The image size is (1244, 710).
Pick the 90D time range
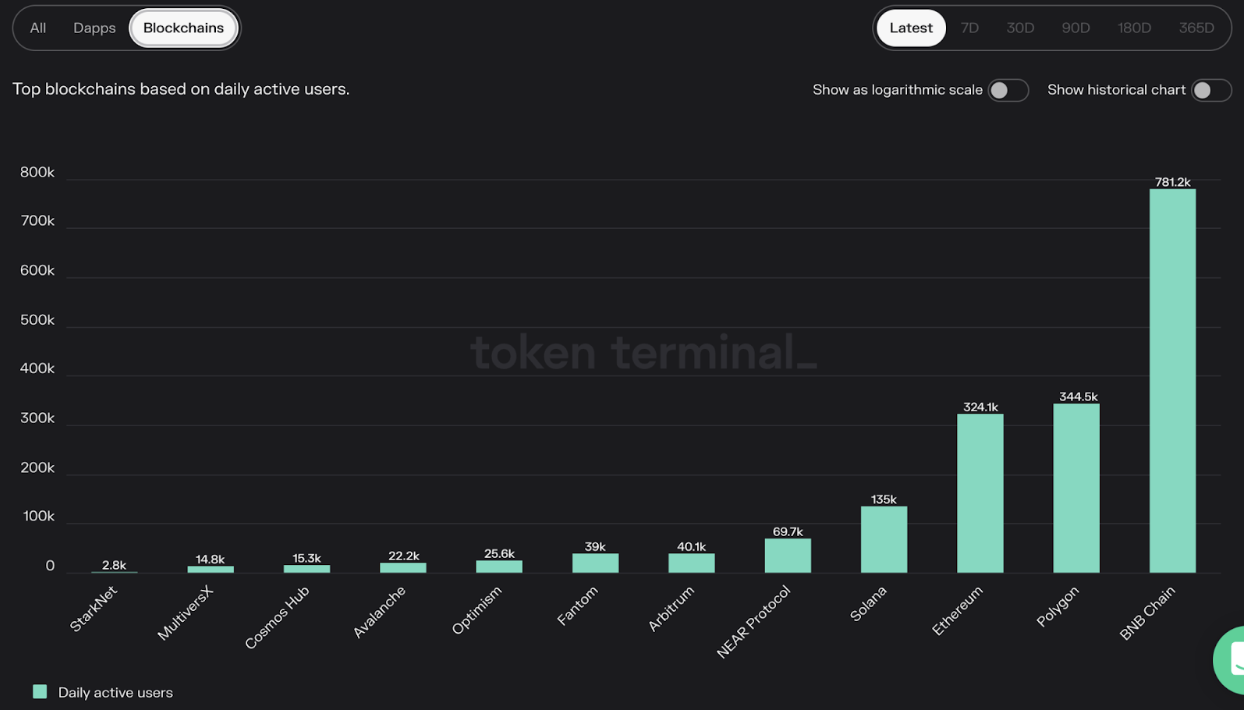pyautogui.click(x=1075, y=28)
